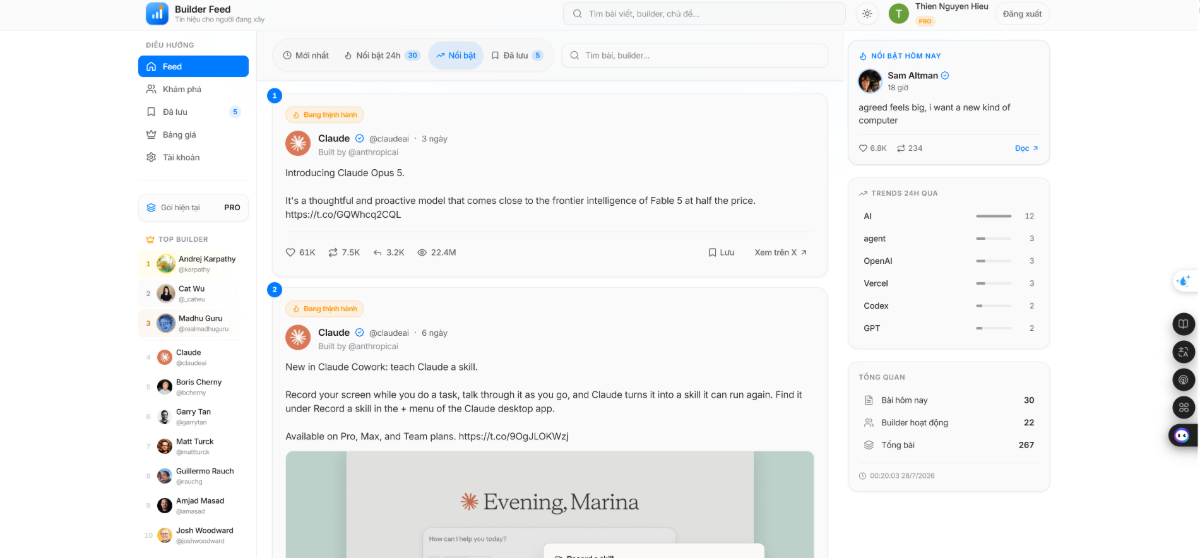Click the Builder hoạt động stat row
Image resolution: width=1200 pixels, height=558 pixels.
pyautogui.click(x=948, y=422)
